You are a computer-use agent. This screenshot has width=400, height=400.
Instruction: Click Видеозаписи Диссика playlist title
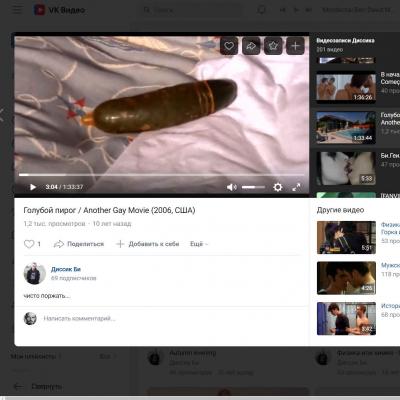tap(345, 41)
